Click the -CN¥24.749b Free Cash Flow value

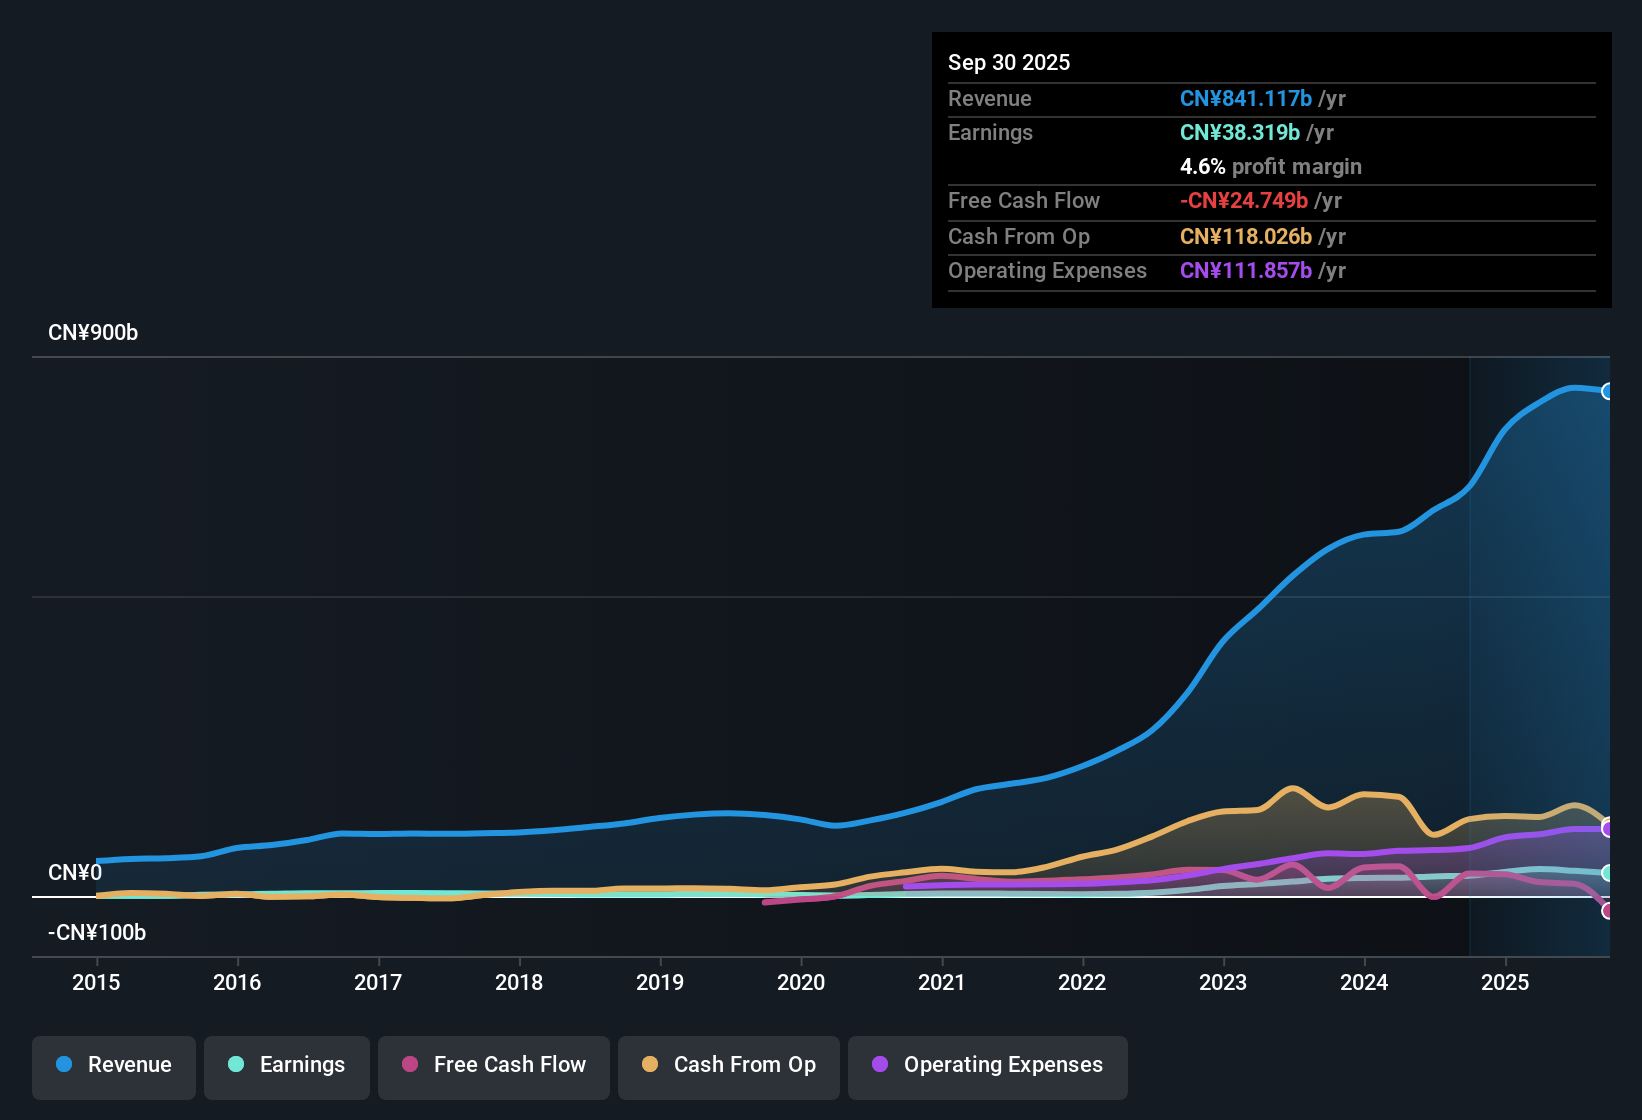pos(1244,201)
